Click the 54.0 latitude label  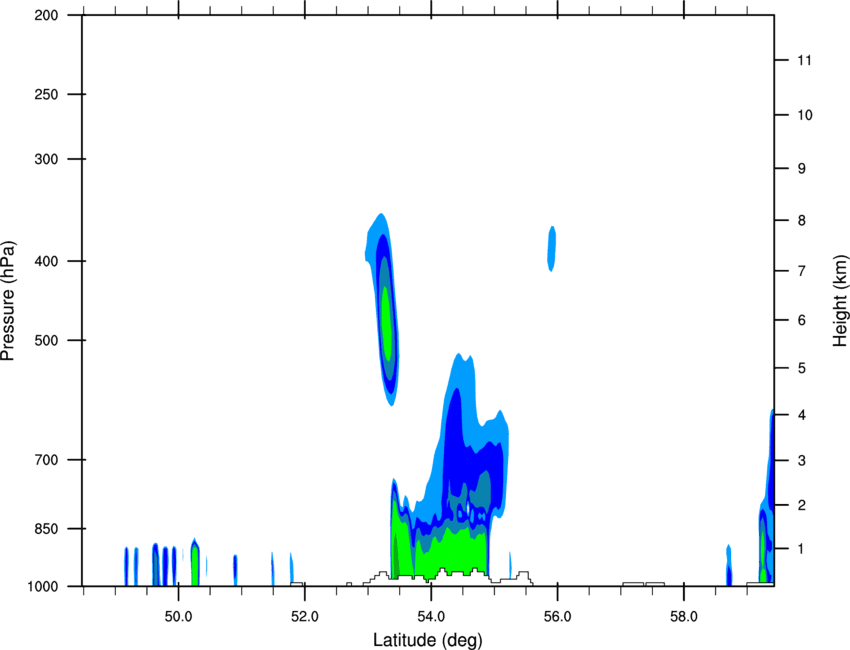(x=432, y=617)
